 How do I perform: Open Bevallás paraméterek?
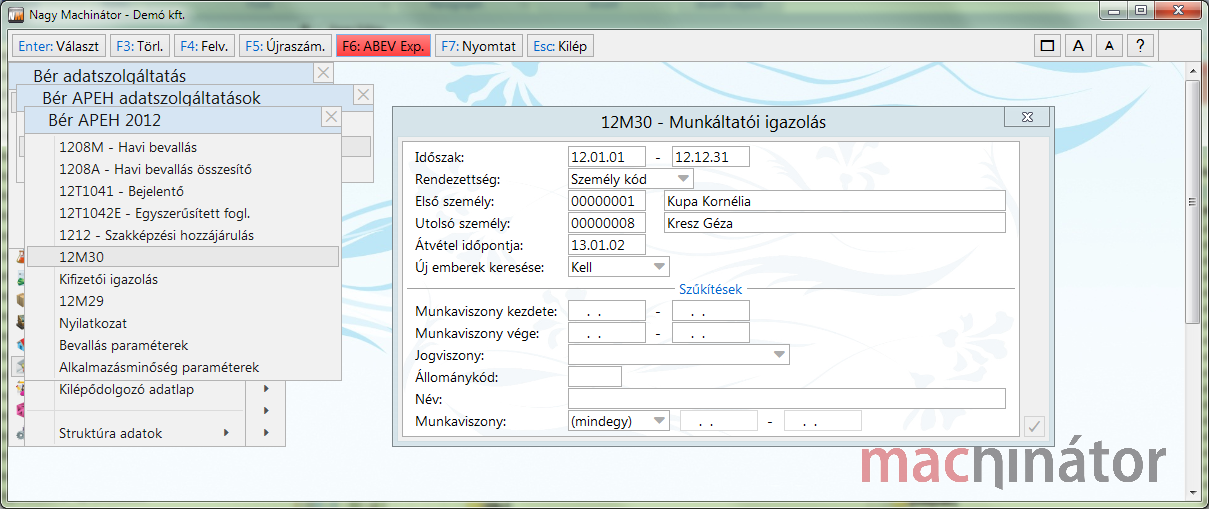tap(184, 345)
